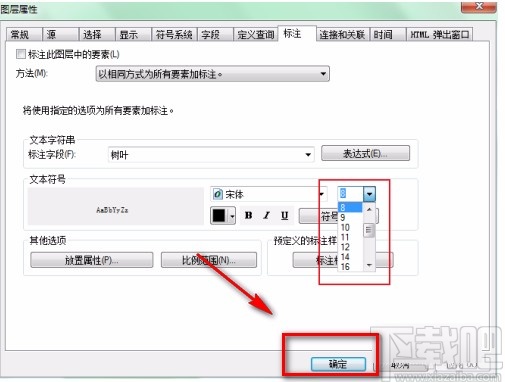Image resolution: width=505 pixels, height=382 pixels.
Task: Expand the text color dropdown arrow
Action: coord(232,216)
